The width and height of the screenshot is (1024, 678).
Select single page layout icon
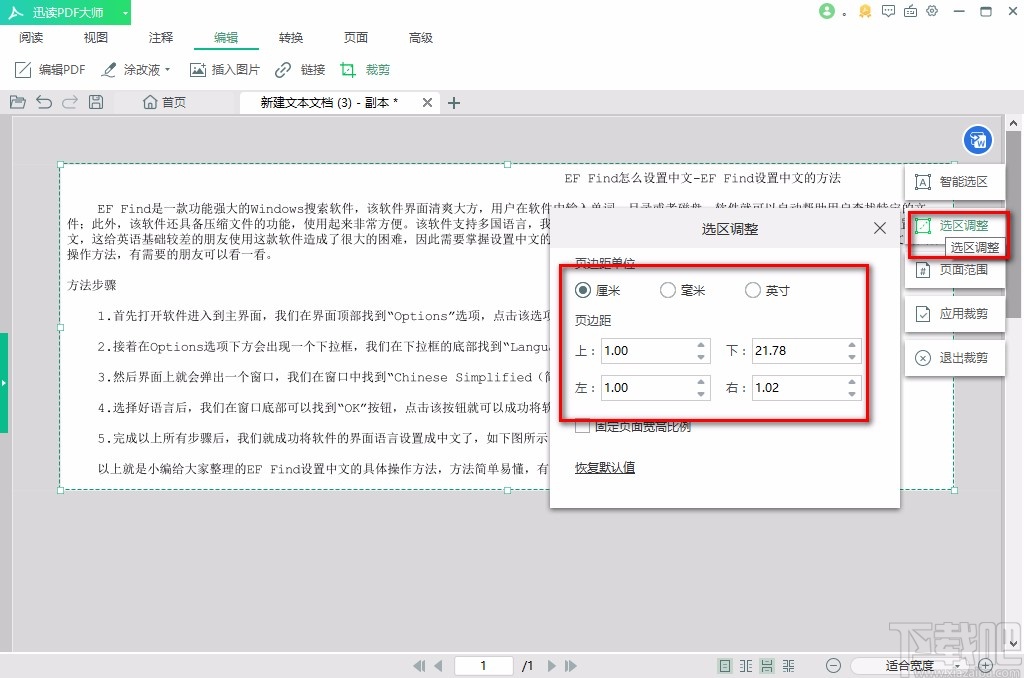(725, 666)
